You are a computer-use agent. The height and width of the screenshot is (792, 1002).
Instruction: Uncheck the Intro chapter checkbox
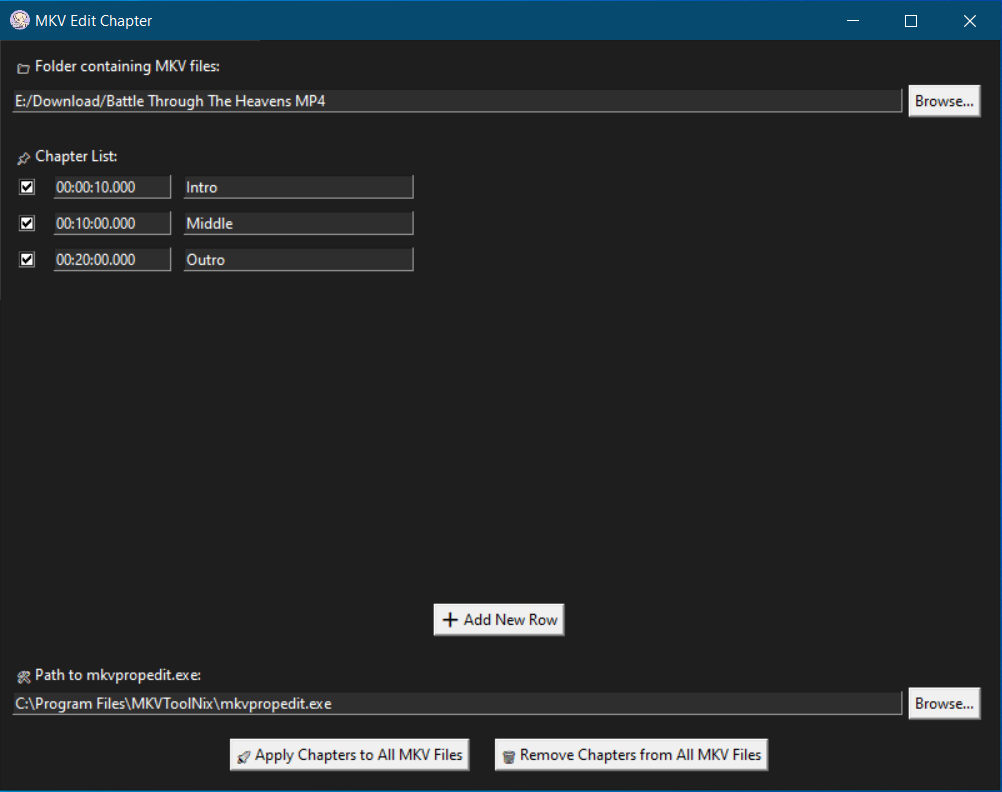coord(28,187)
